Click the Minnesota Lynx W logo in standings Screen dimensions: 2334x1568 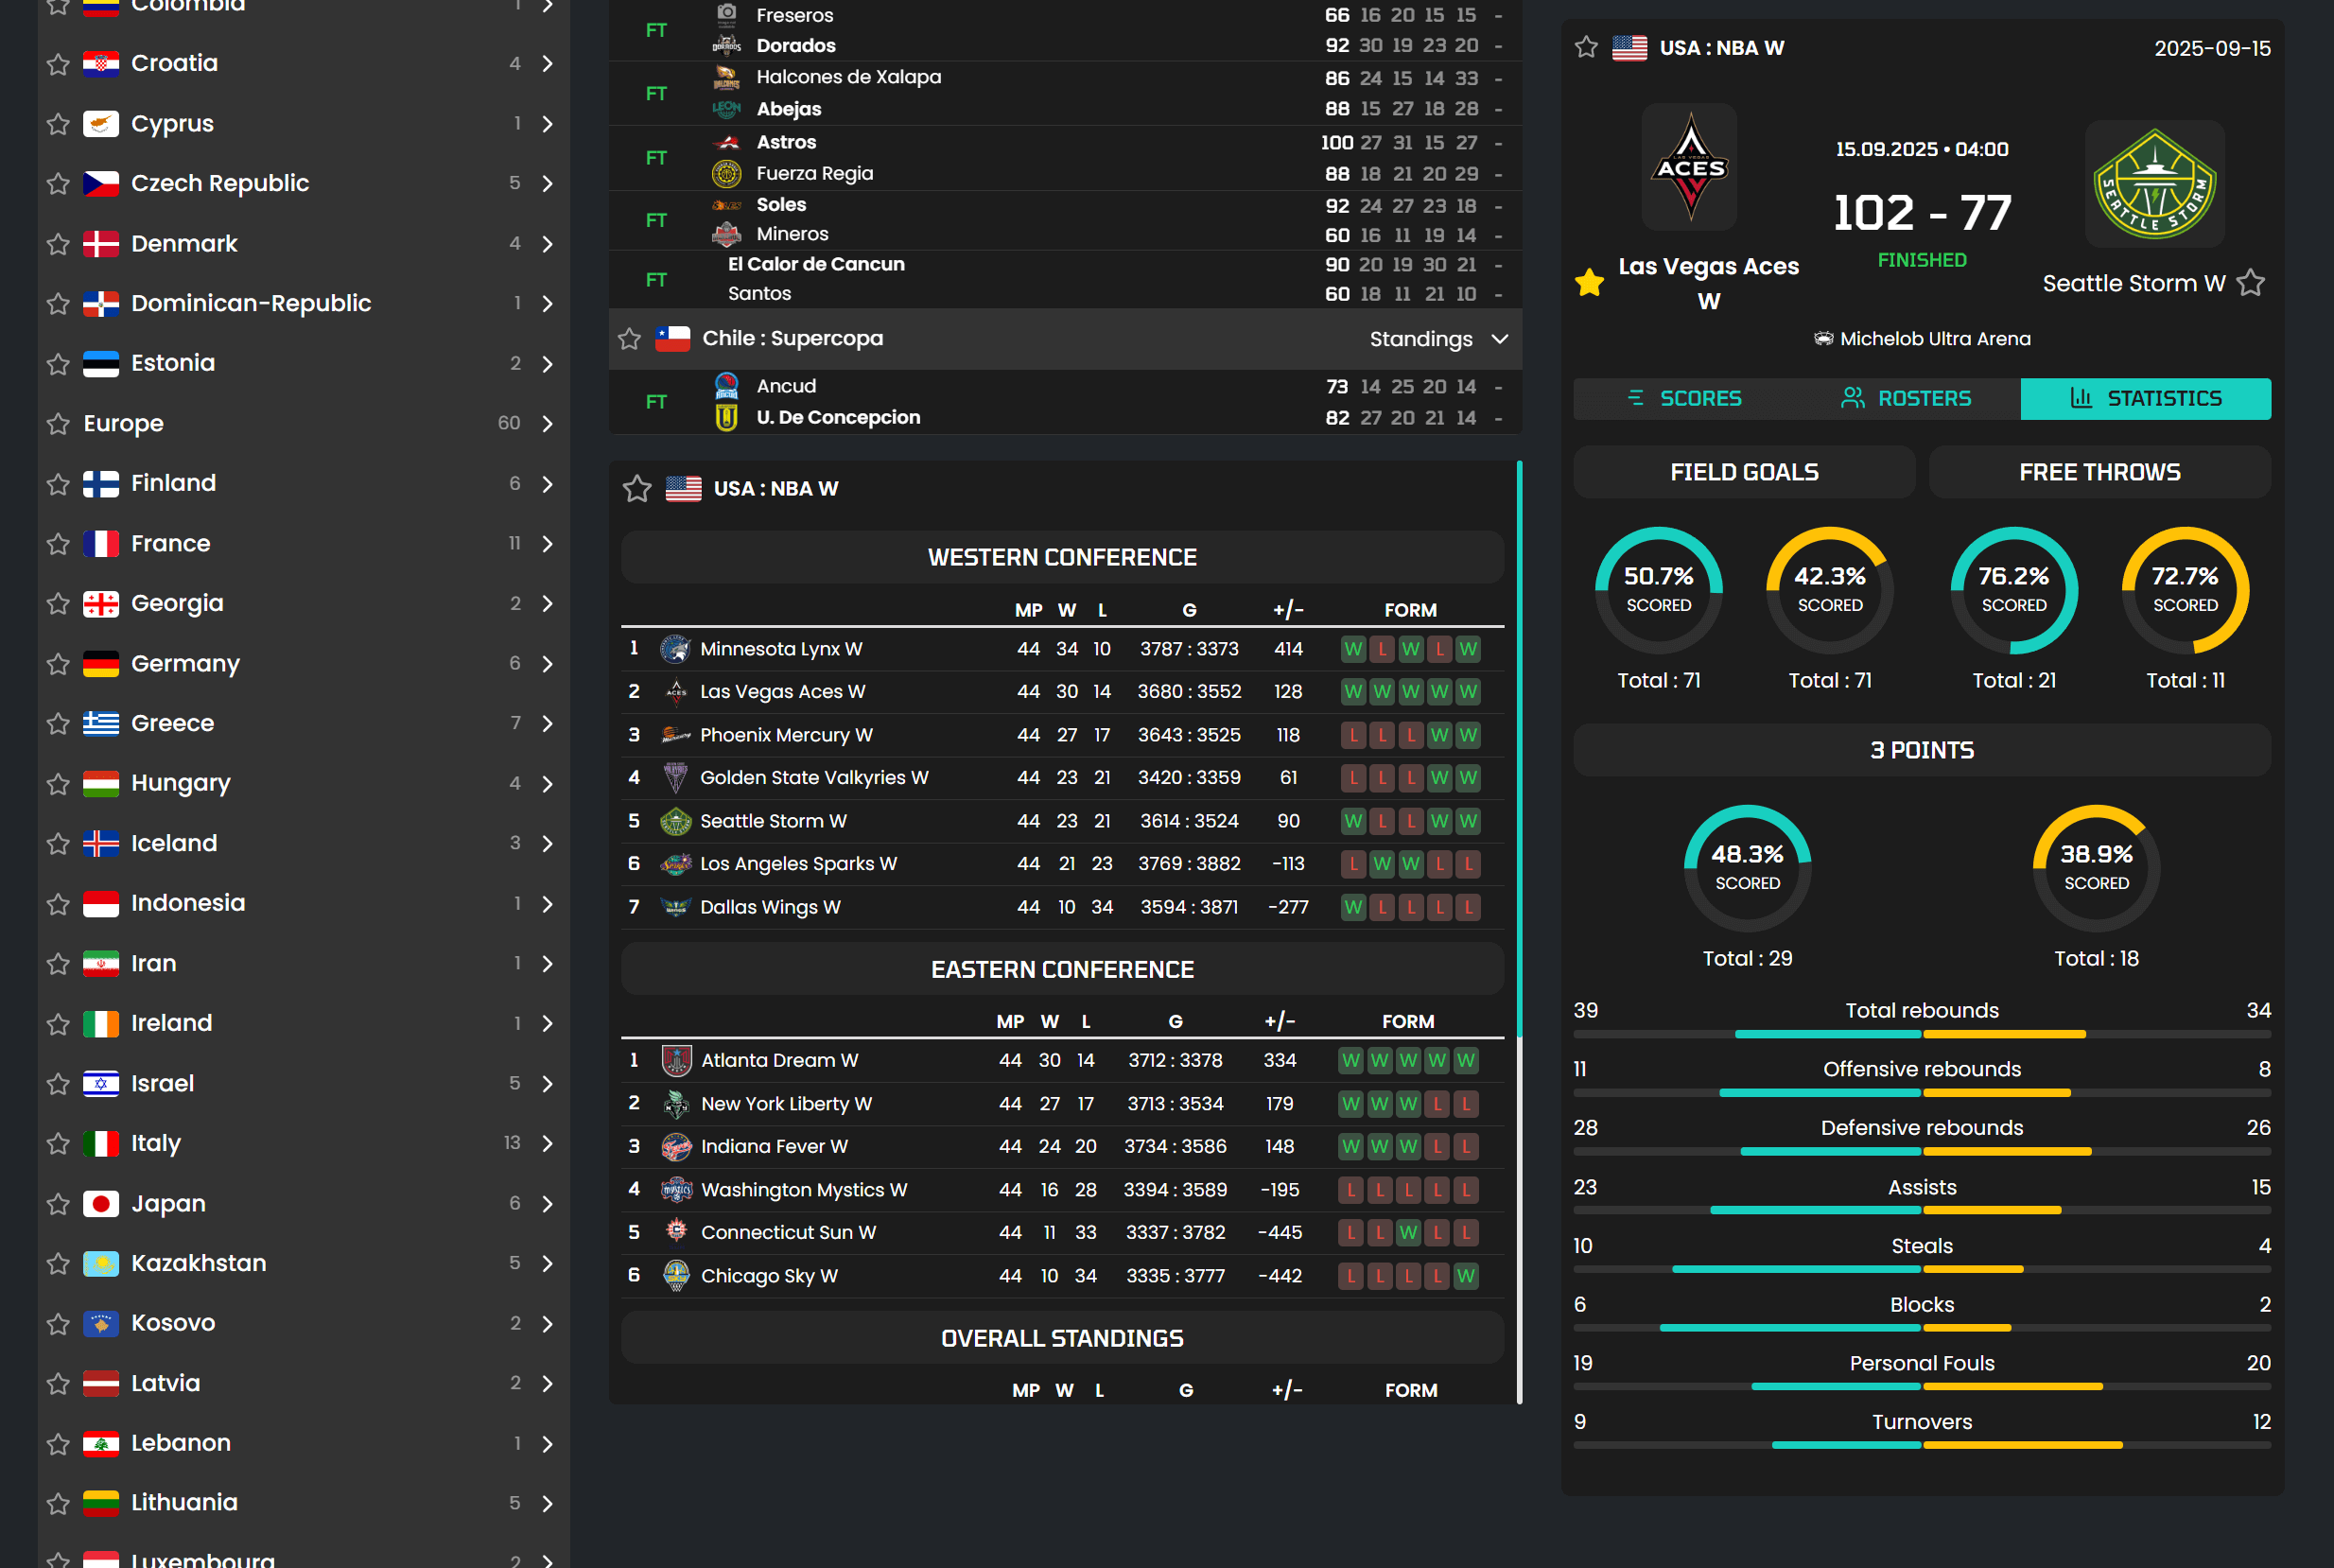[675, 649]
